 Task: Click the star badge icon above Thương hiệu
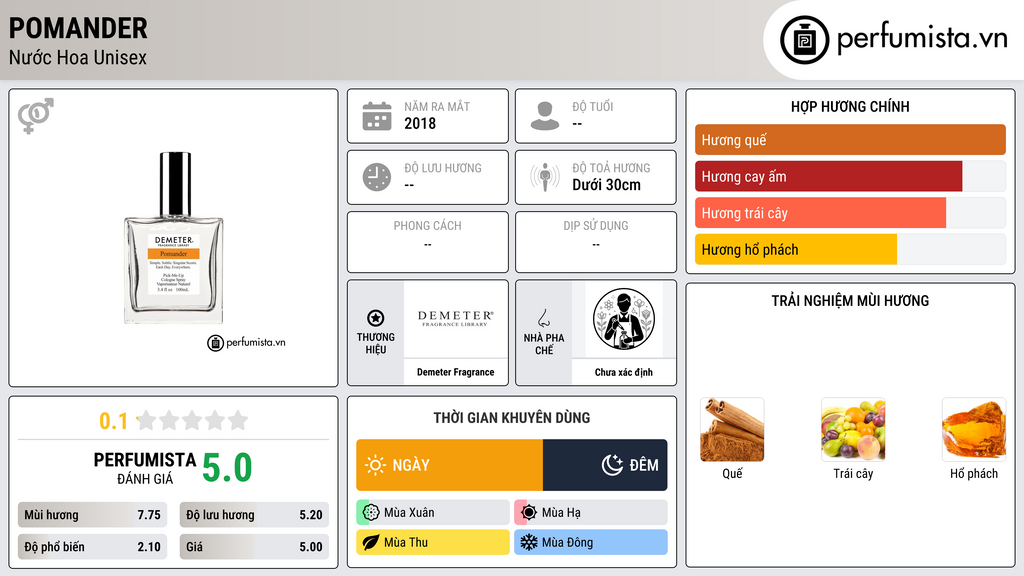376,318
